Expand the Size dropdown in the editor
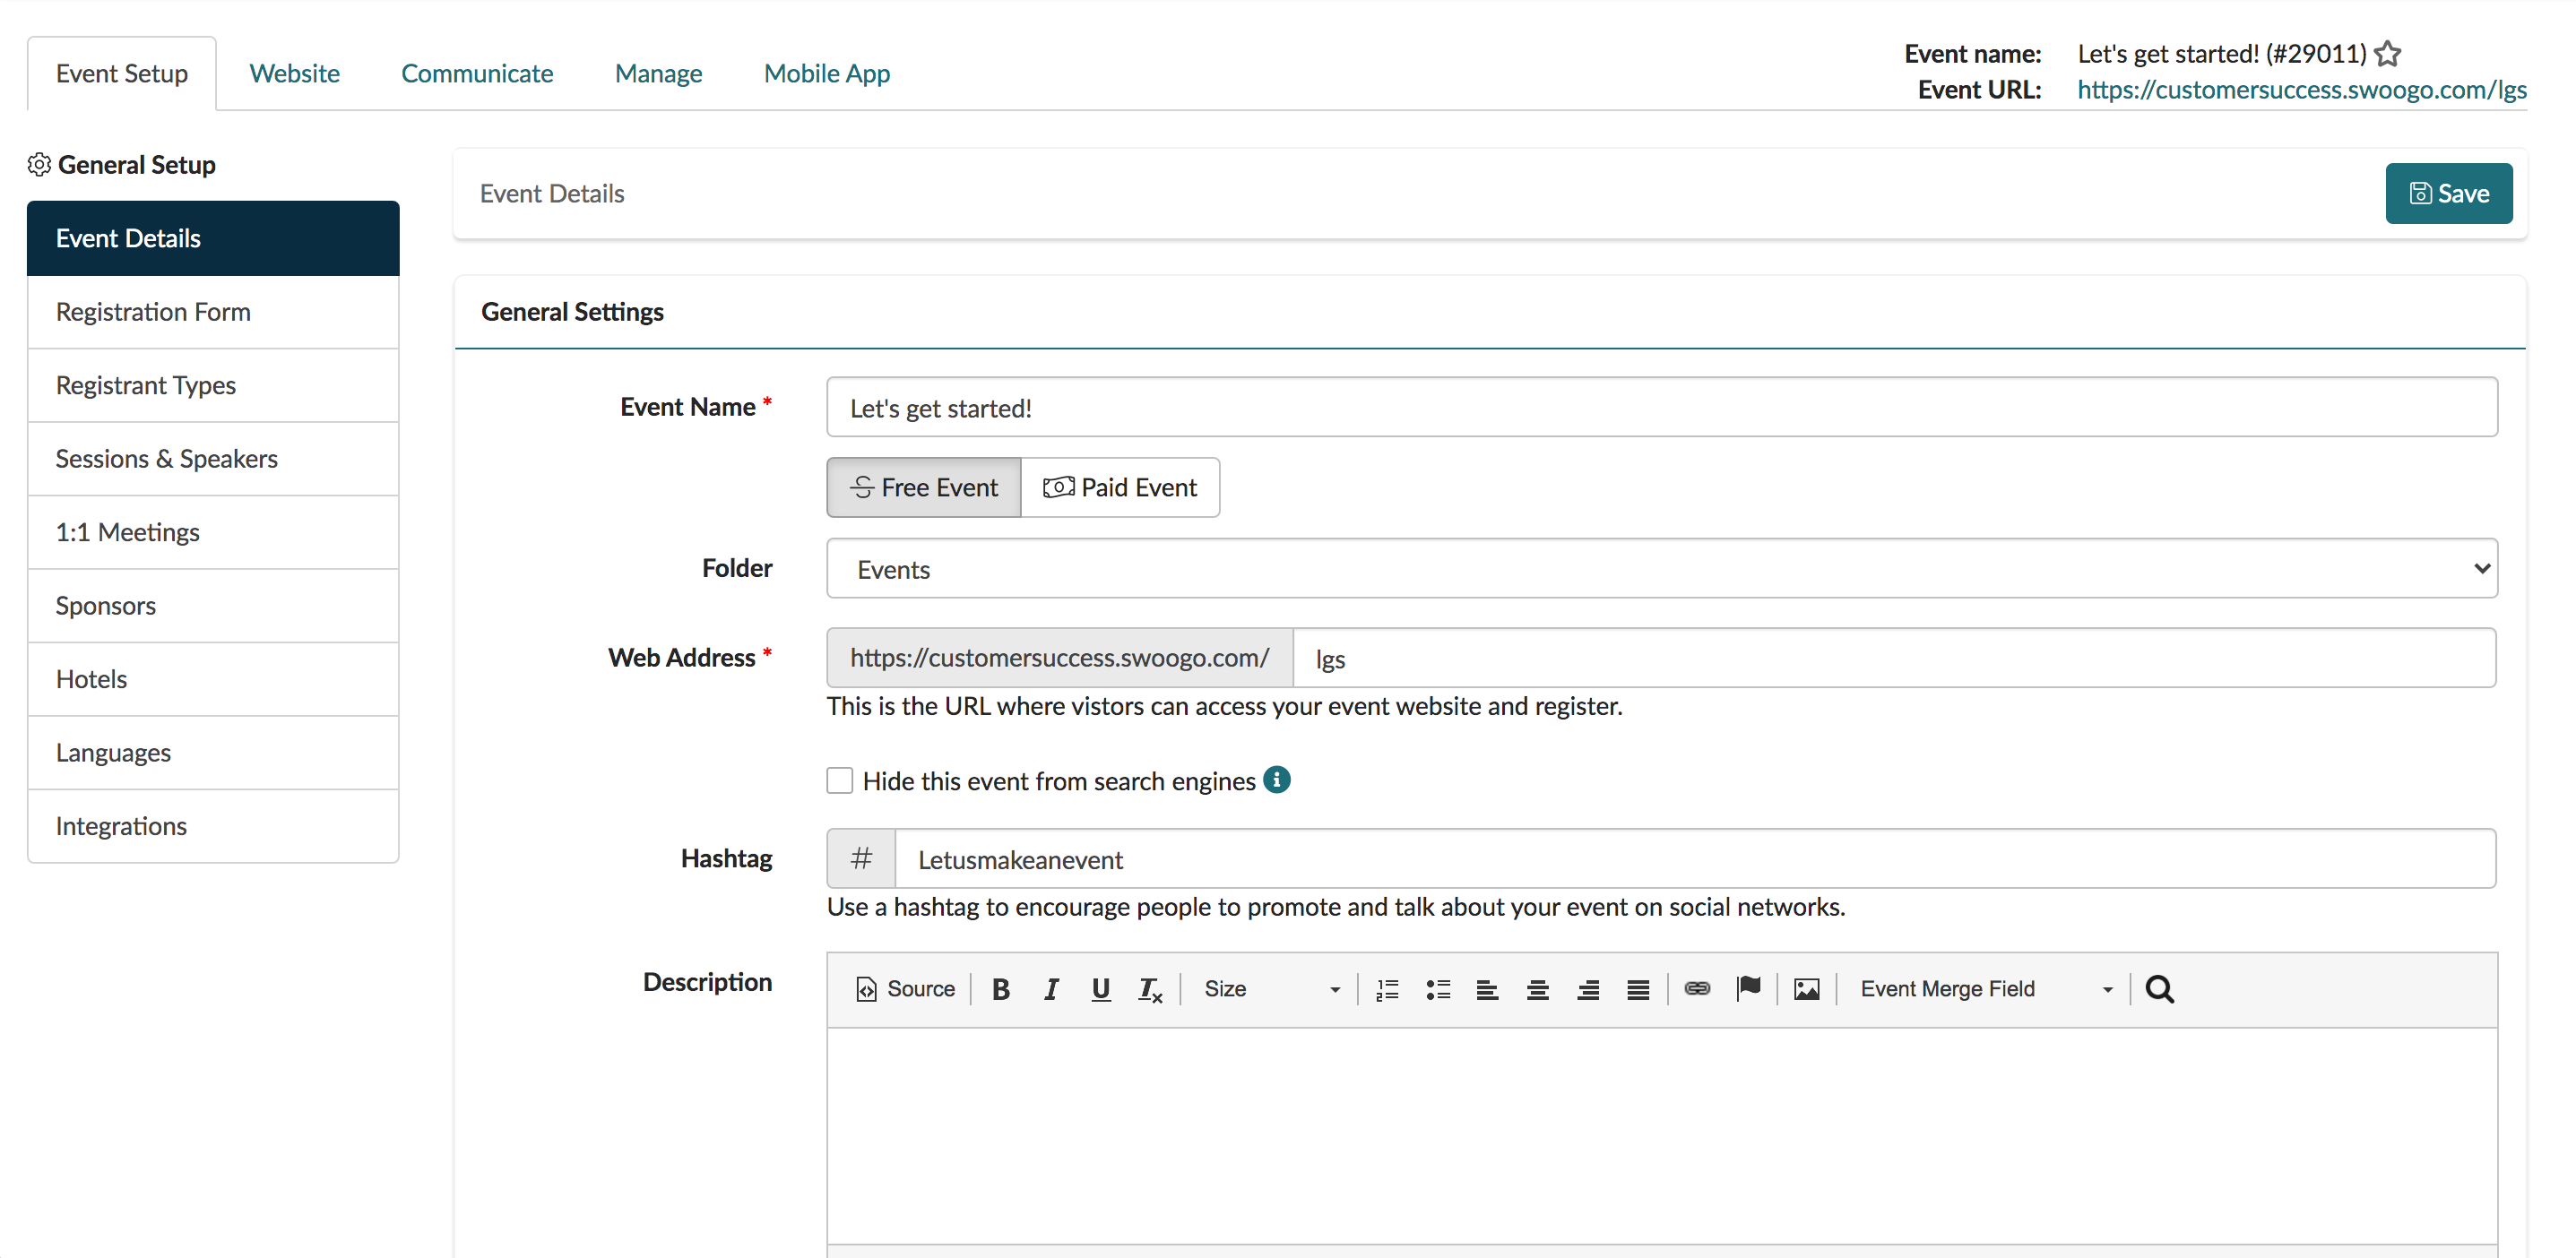The height and width of the screenshot is (1258, 2576). (x=1270, y=989)
